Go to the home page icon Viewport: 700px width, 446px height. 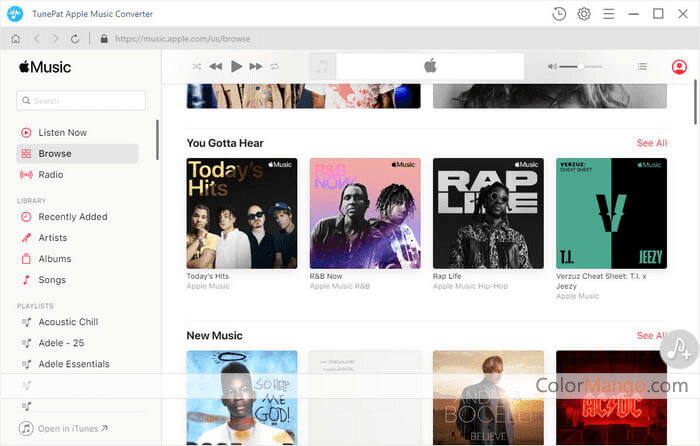click(x=16, y=39)
